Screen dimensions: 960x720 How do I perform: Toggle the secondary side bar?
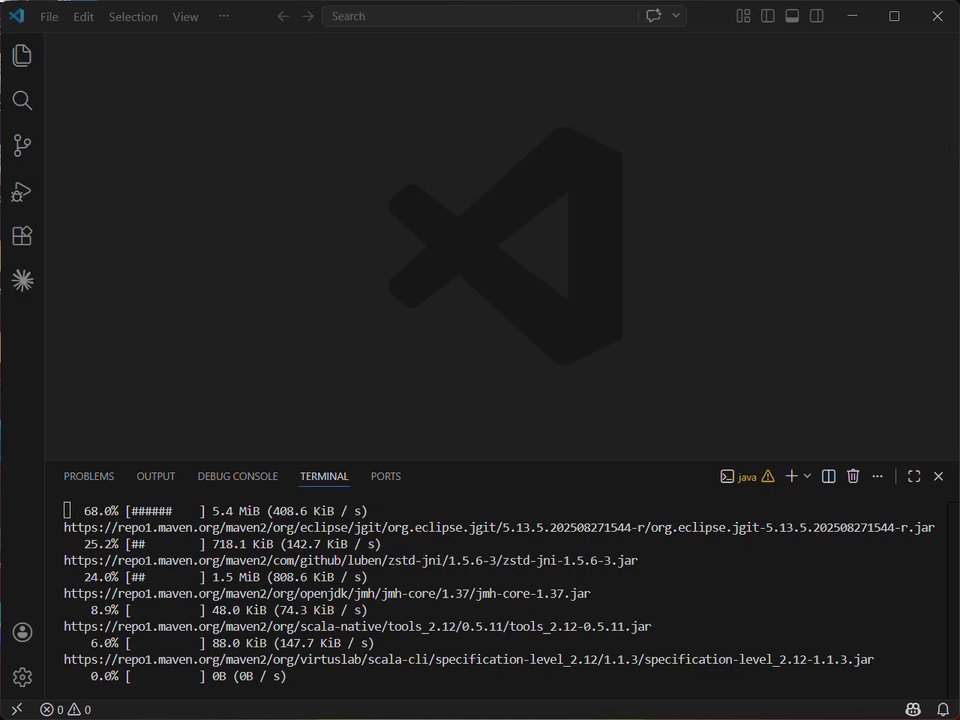click(x=816, y=17)
